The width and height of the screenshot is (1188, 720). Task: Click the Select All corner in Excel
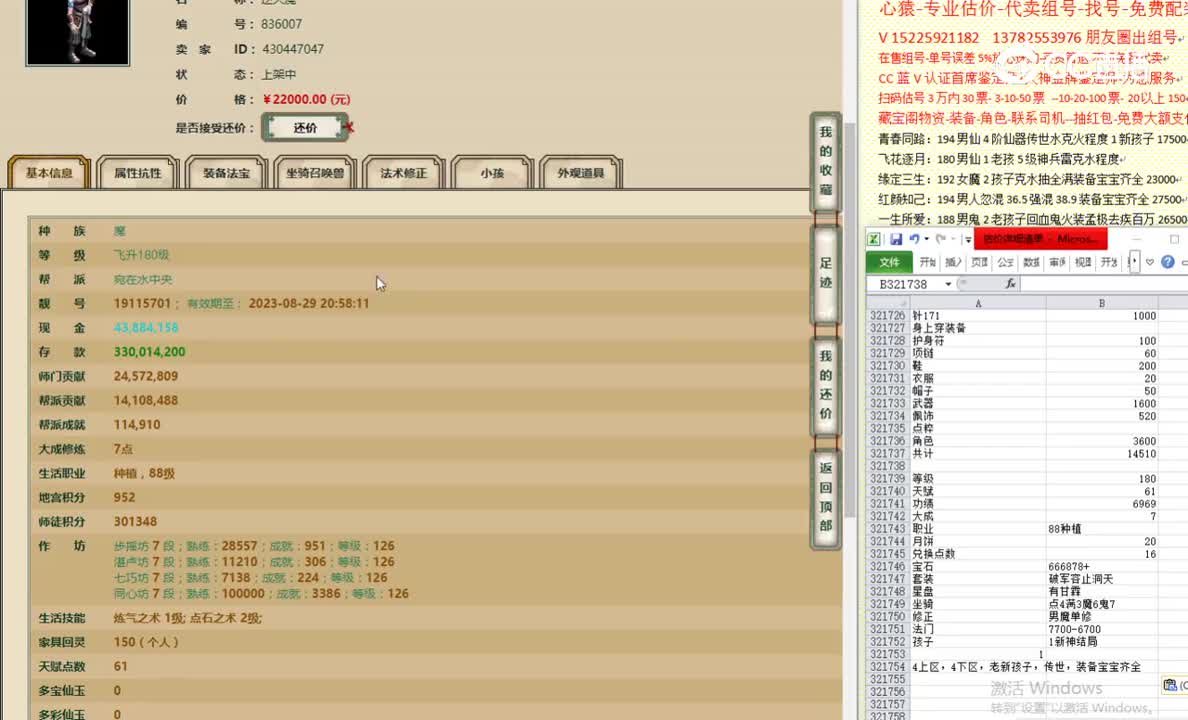[888, 303]
